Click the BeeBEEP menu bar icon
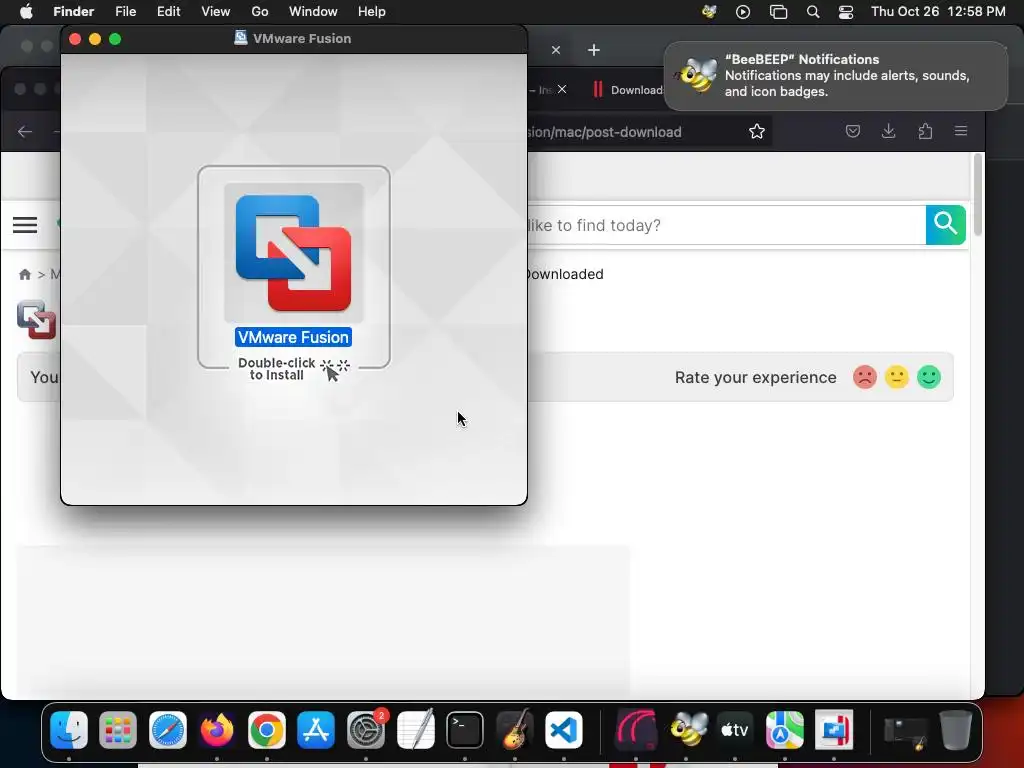The height and width of the screenshot is (768, 1024). pos(709,12)
